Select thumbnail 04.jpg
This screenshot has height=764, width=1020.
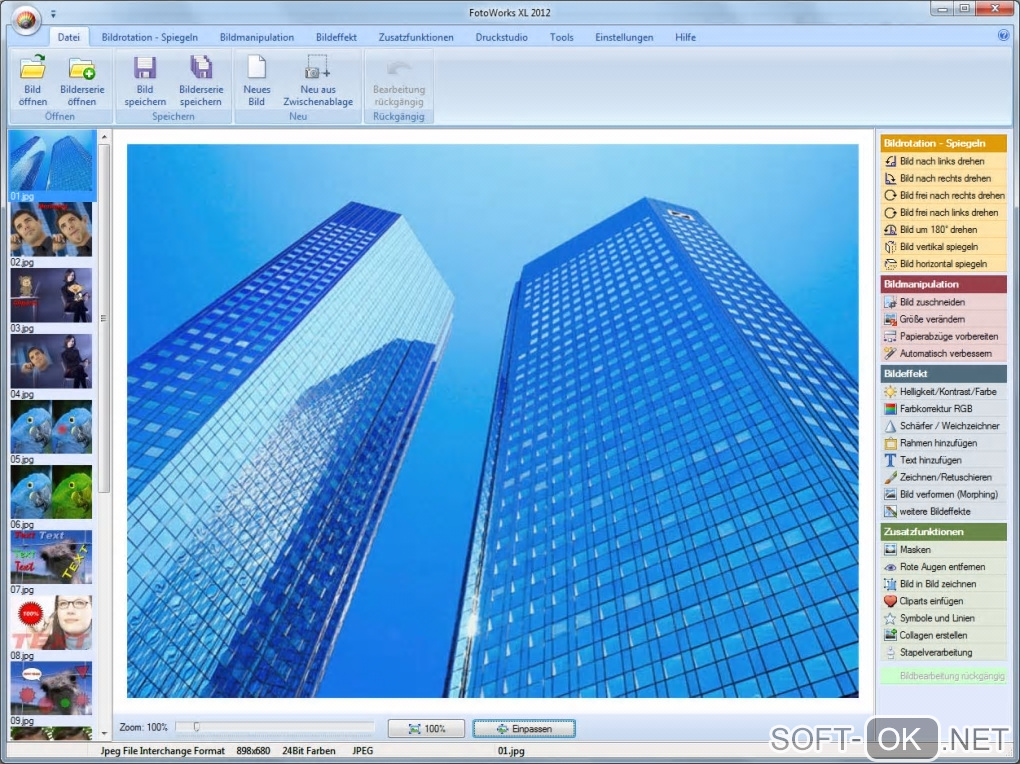coord(51,361)
